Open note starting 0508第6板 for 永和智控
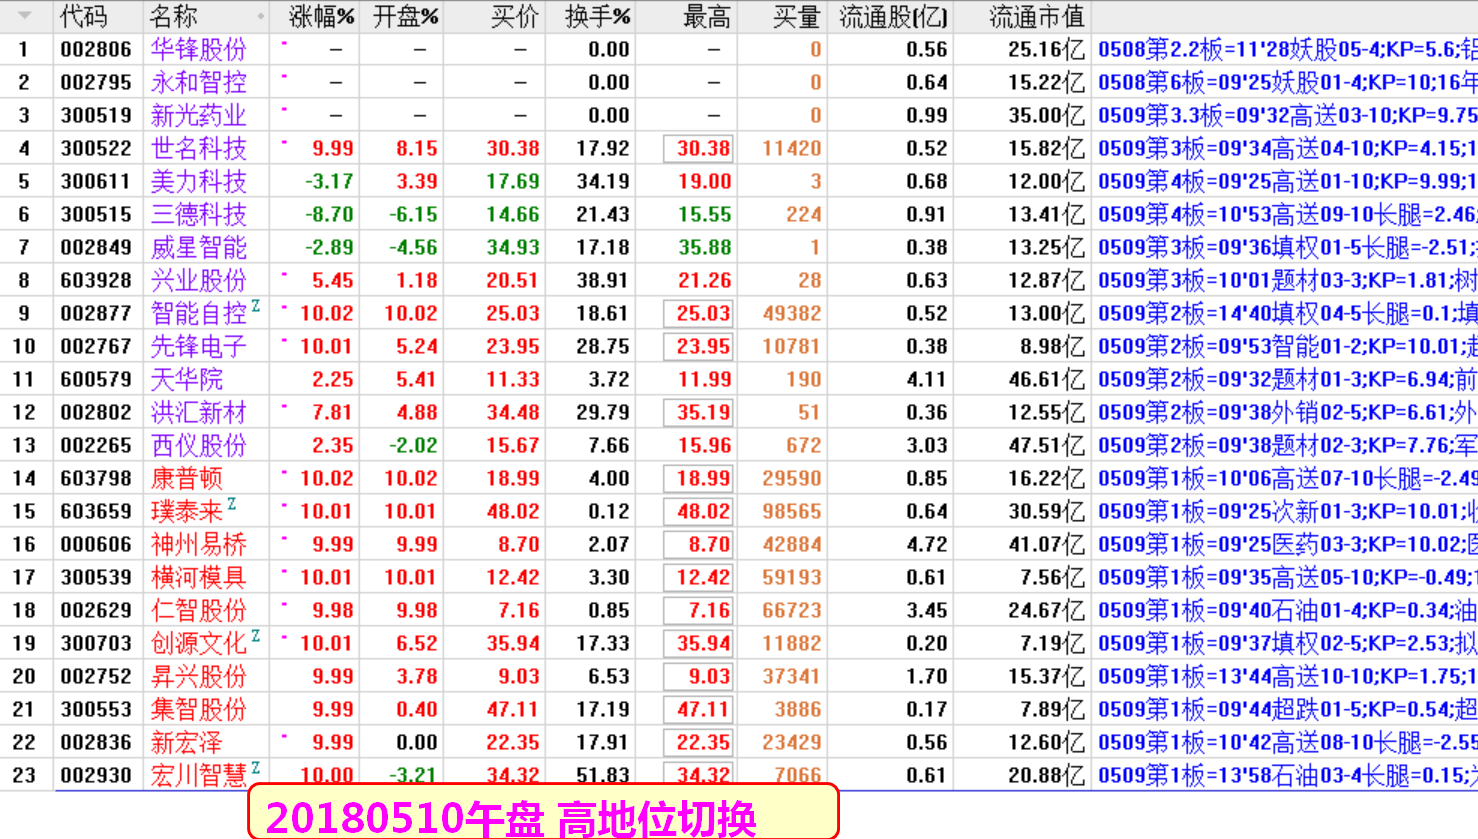This screenshot has height=839, width=1478. pyautogui.click(x=1287, y=82)
